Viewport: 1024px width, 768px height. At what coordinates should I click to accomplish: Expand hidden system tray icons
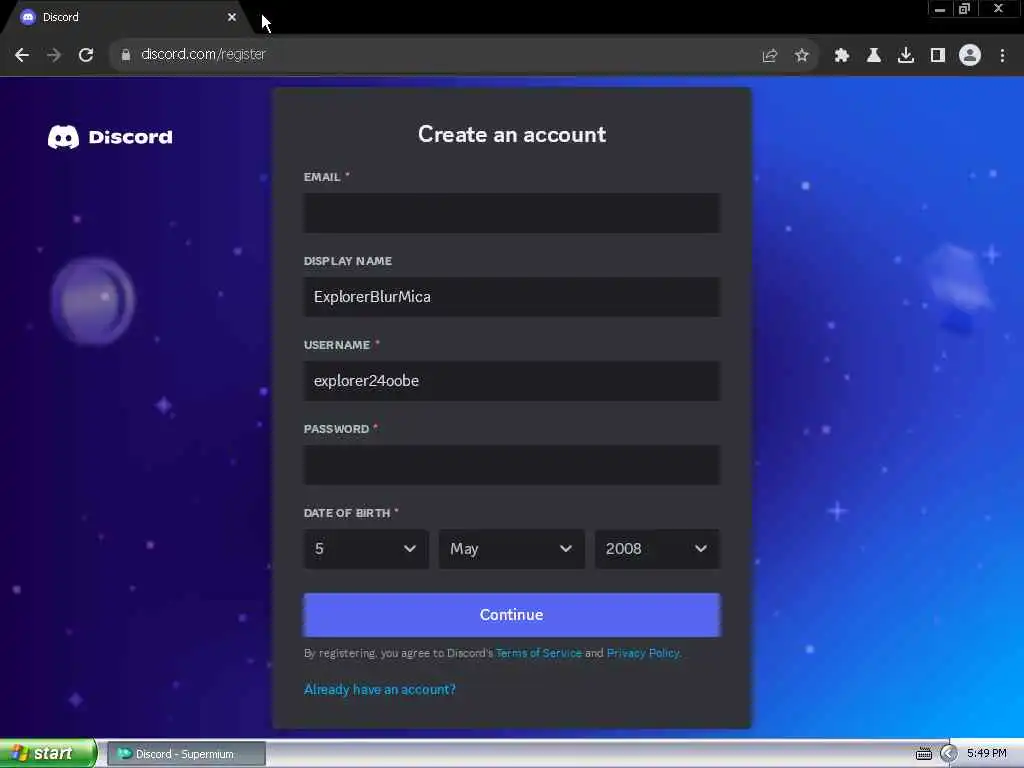[x=948, y=754]
